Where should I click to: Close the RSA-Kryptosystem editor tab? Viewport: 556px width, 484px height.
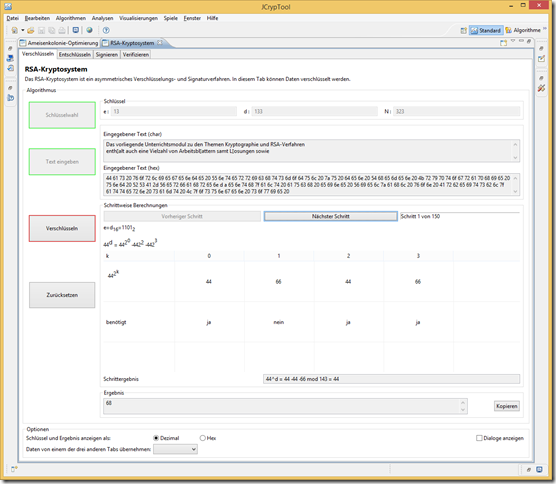(160, 43)
